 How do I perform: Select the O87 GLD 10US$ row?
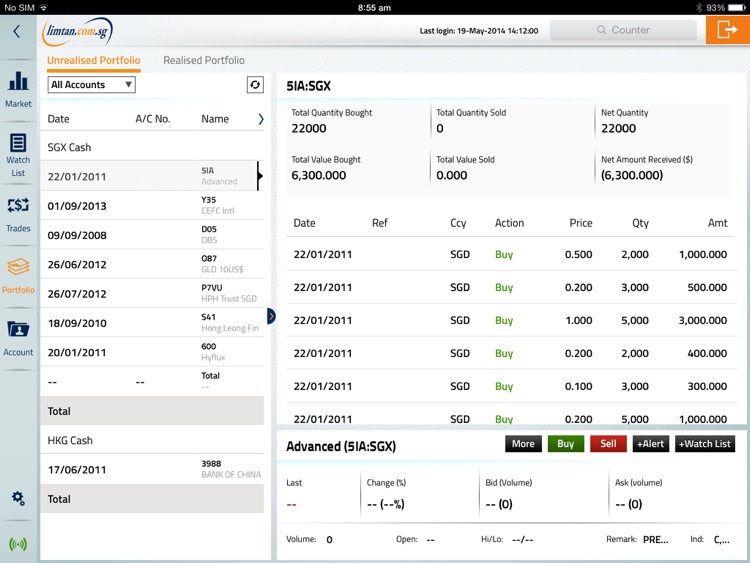coord(152,264)
